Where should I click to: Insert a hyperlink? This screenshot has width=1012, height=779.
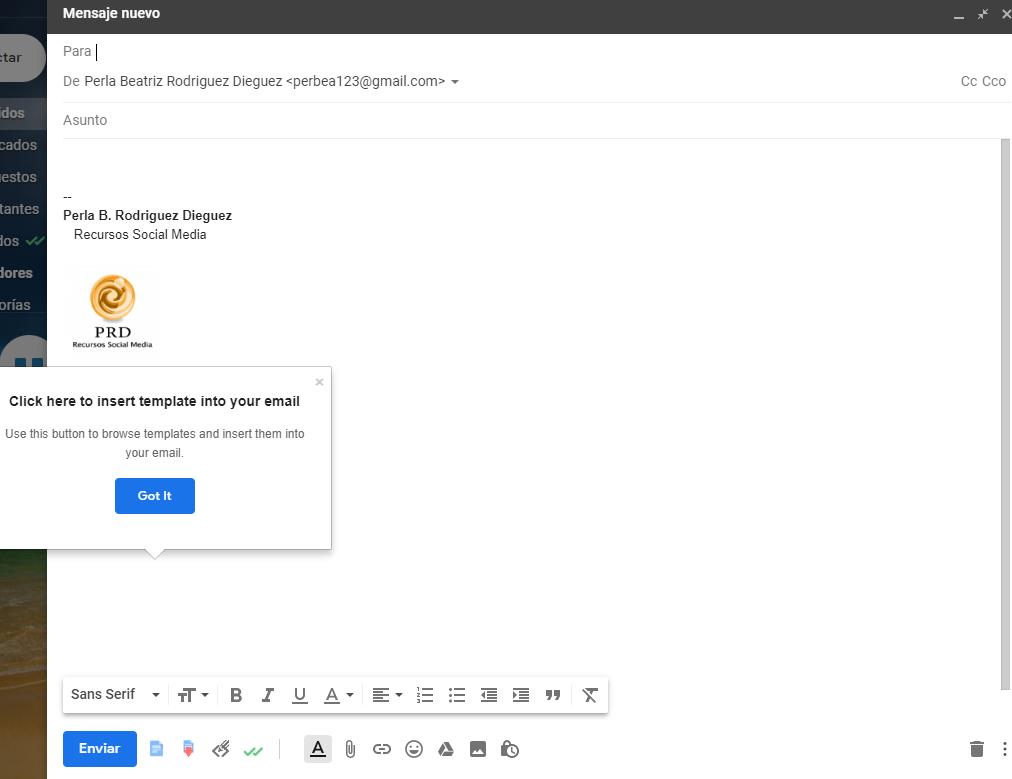(x=382, y=748)
